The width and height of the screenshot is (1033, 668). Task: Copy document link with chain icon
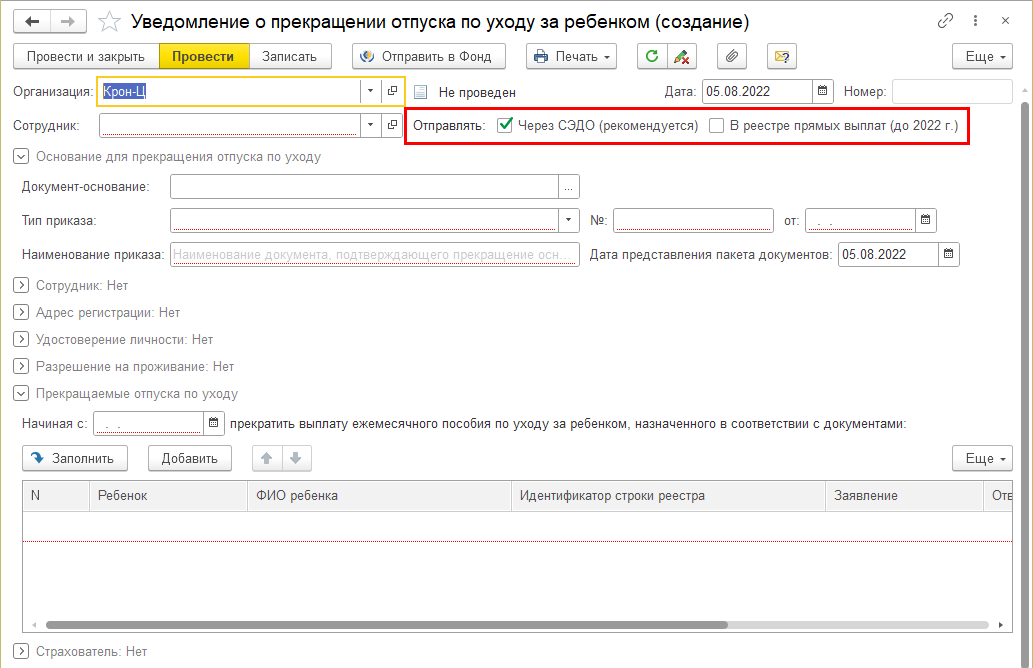pos(945,21)
